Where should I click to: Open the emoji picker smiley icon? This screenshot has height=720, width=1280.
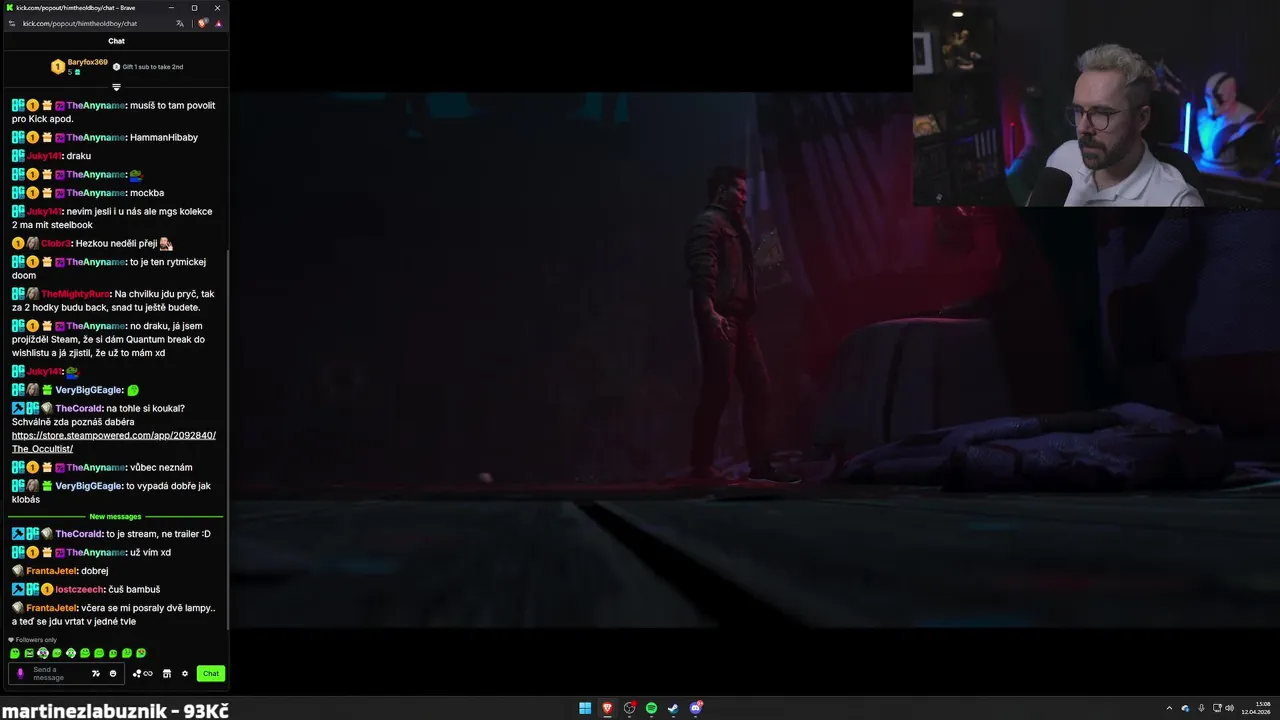(x=113, y=674)
